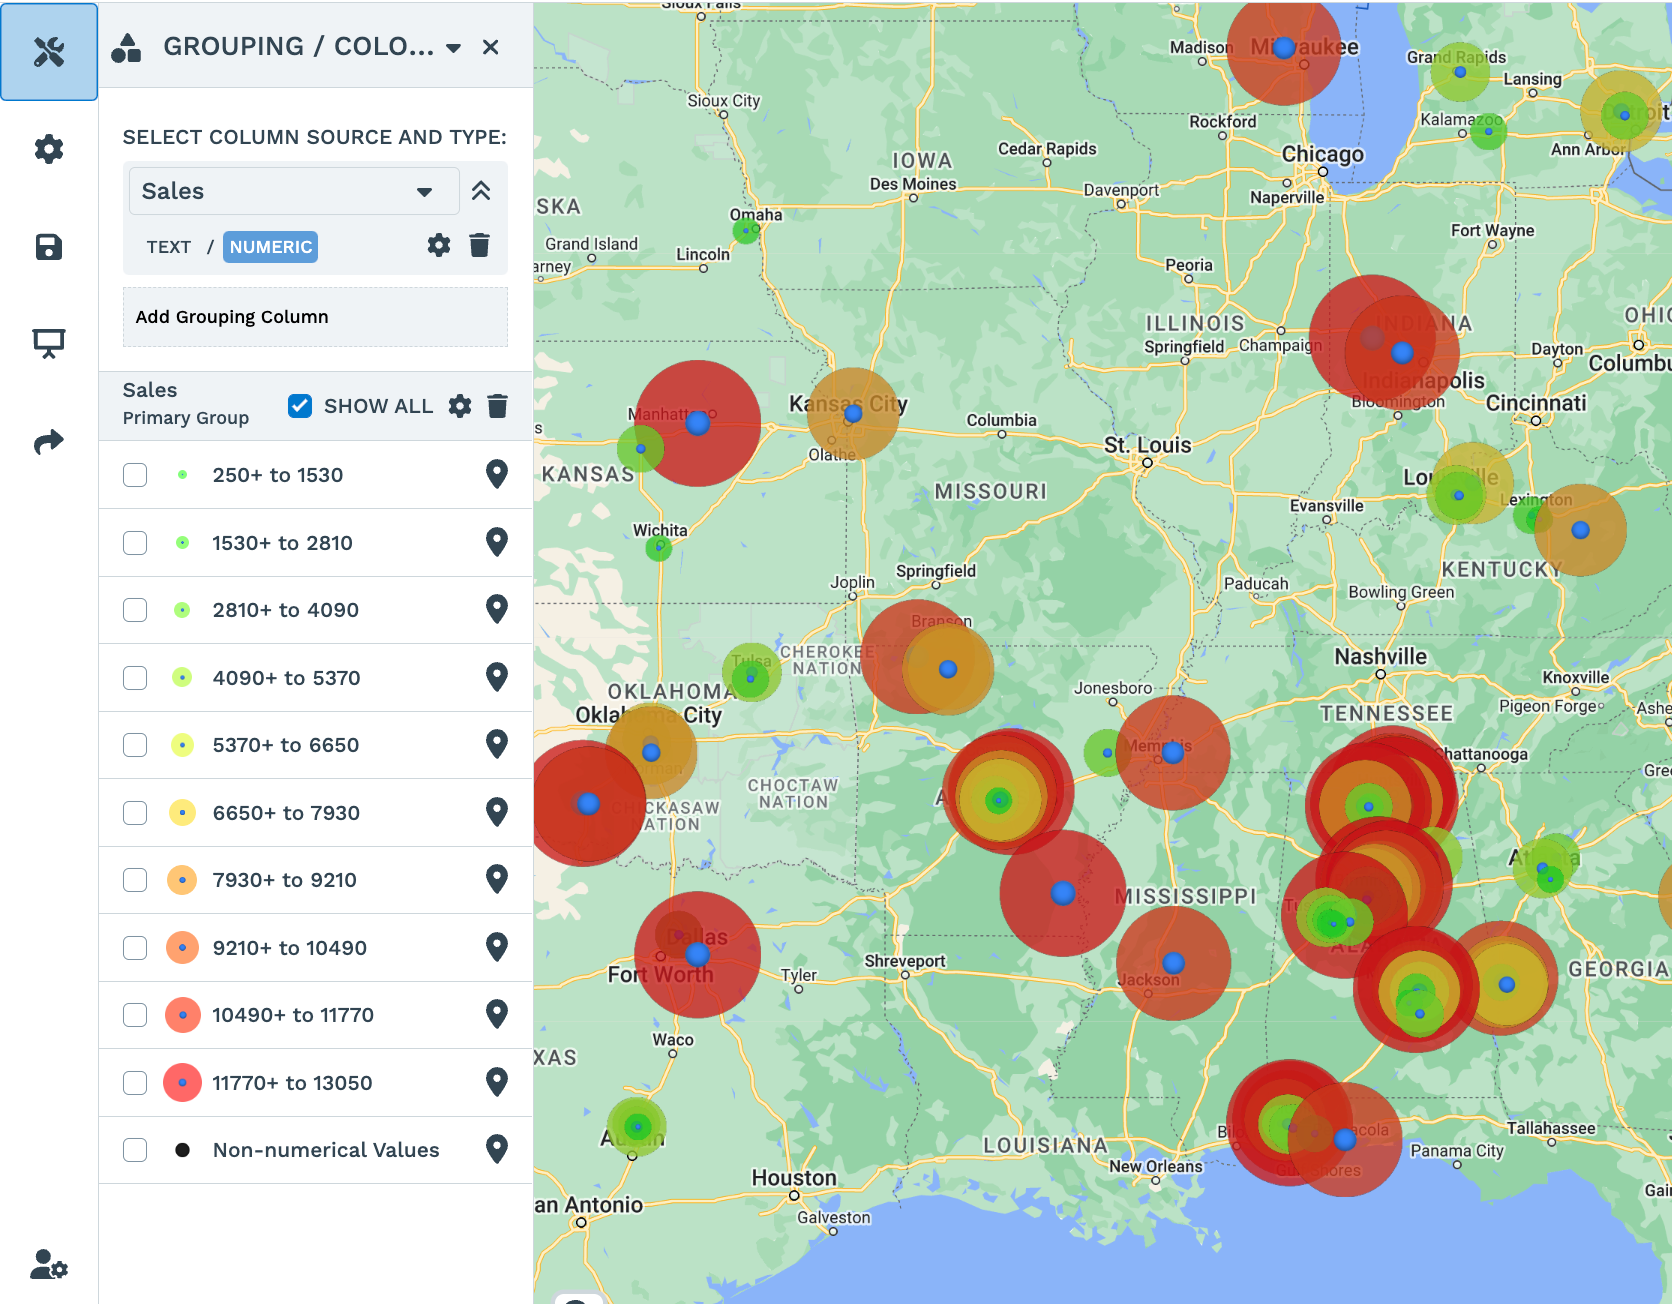
Task: Expand the Grouping / Colo... panel menu
Action: [453, 48]
